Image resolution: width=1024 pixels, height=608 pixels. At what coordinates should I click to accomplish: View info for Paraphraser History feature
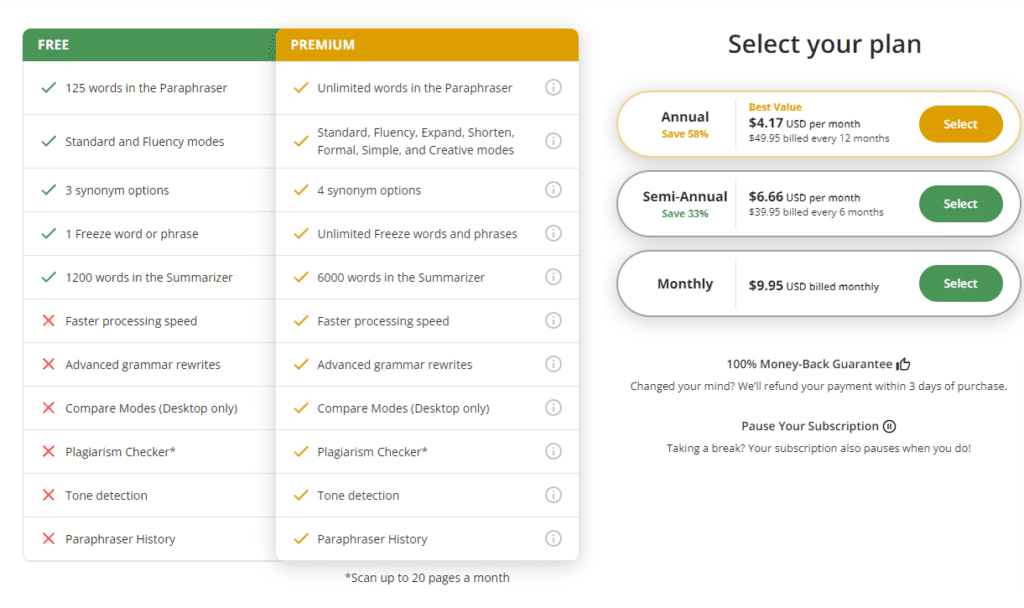[553, 538]
